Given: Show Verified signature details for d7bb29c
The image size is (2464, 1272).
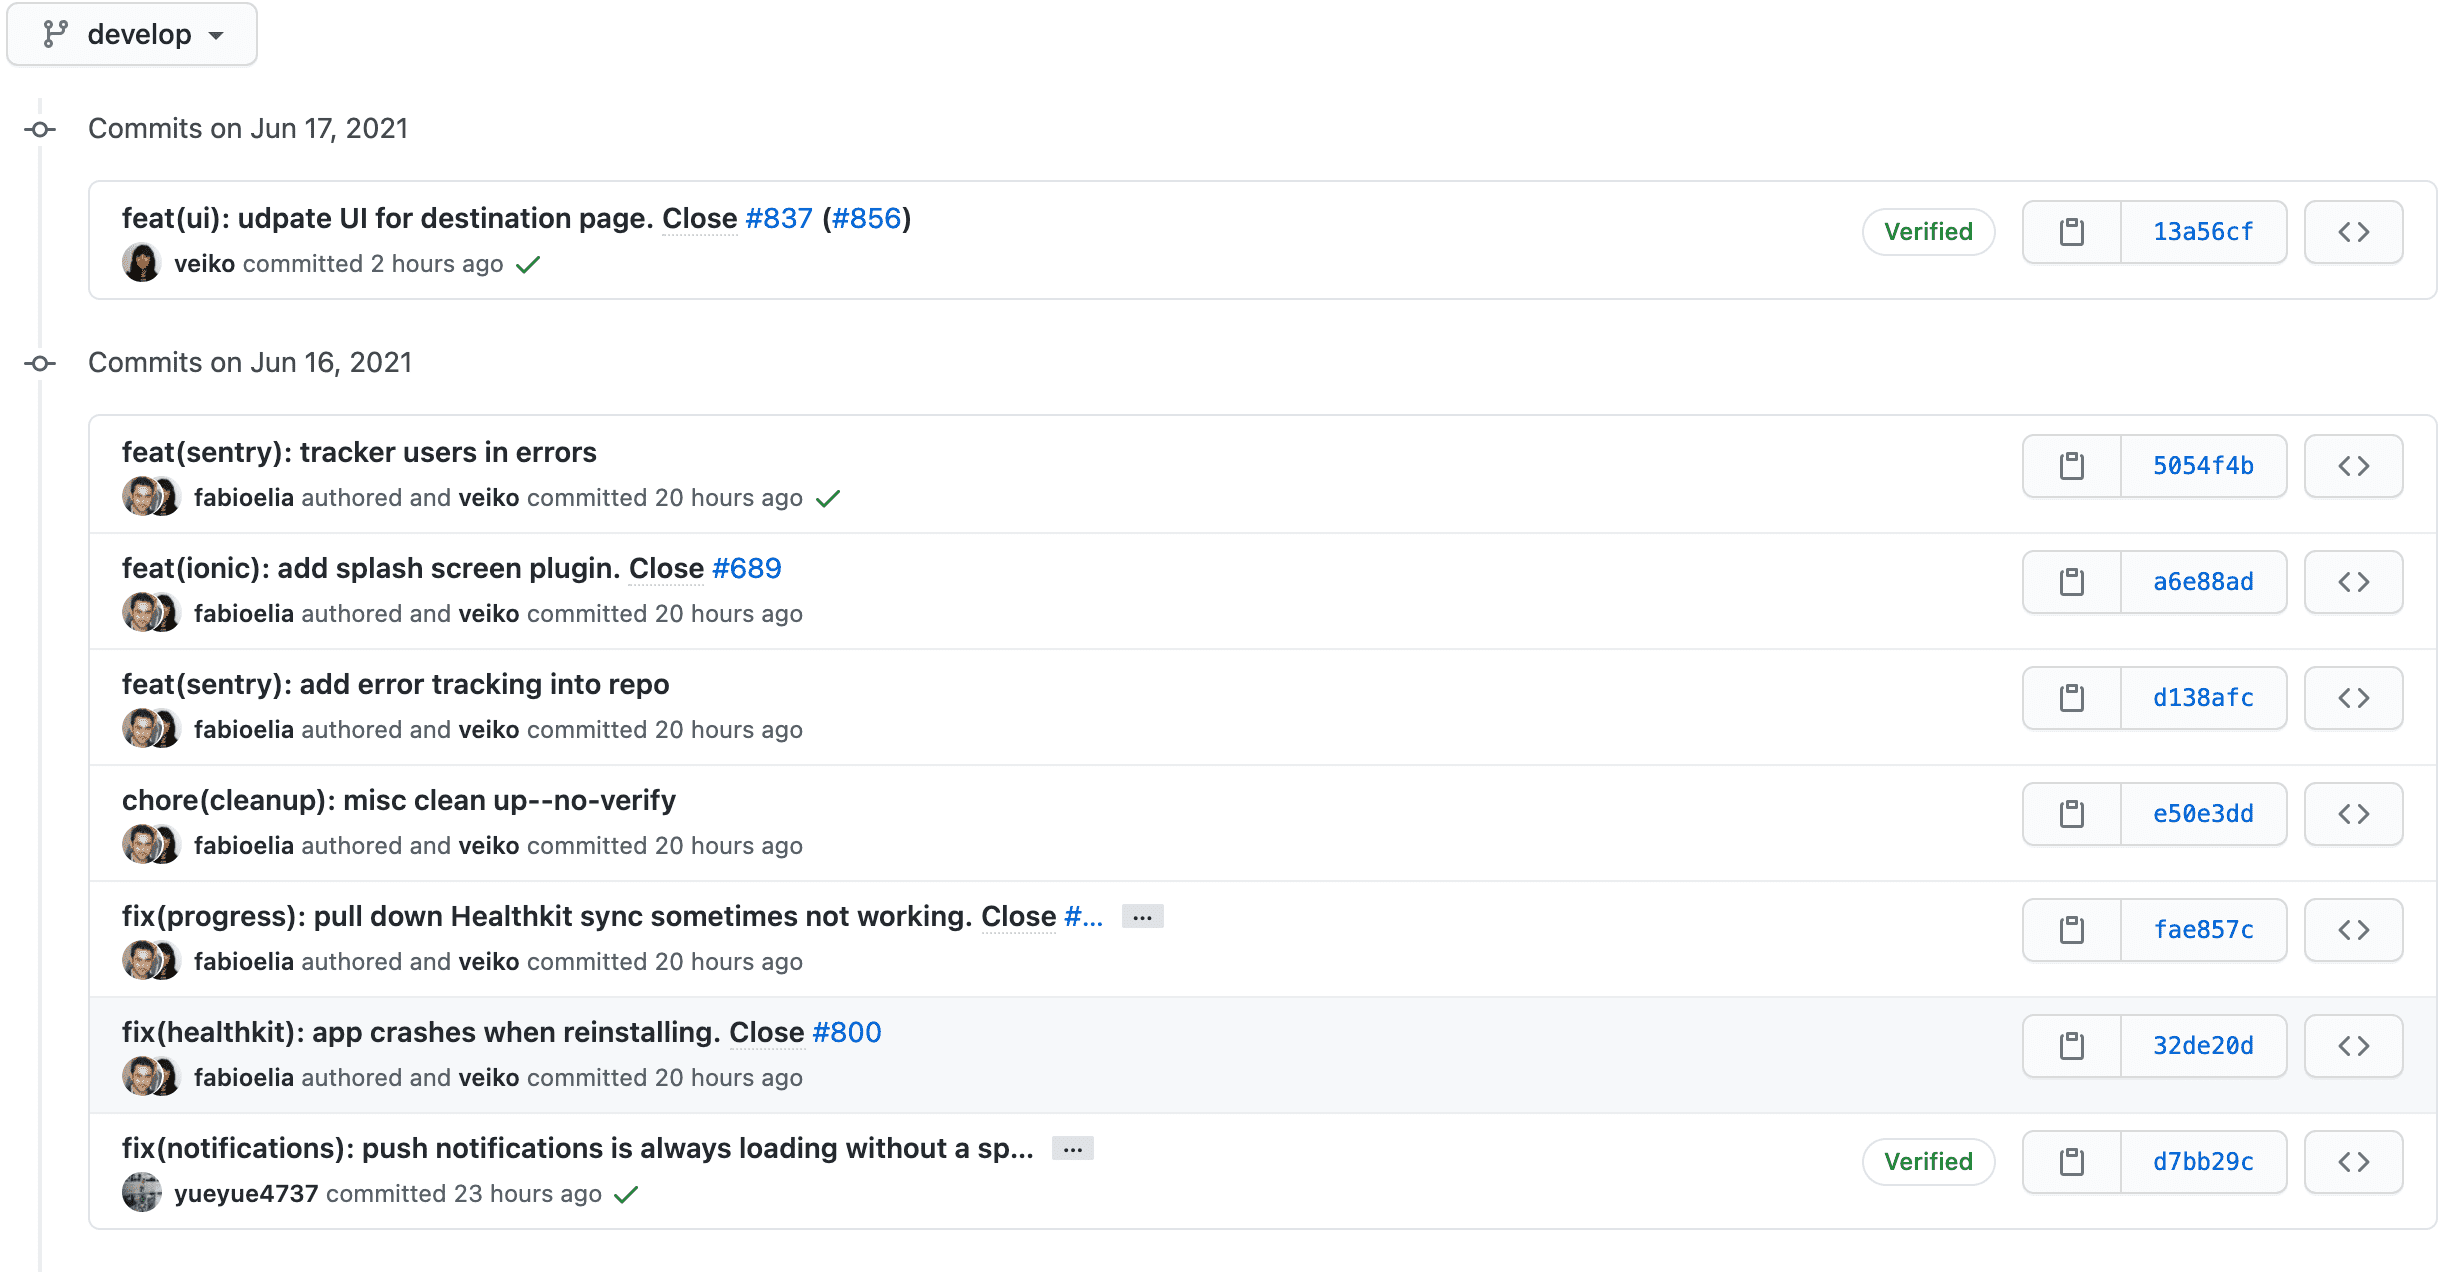Looking at the screenshot, I should point(1928,1162).
